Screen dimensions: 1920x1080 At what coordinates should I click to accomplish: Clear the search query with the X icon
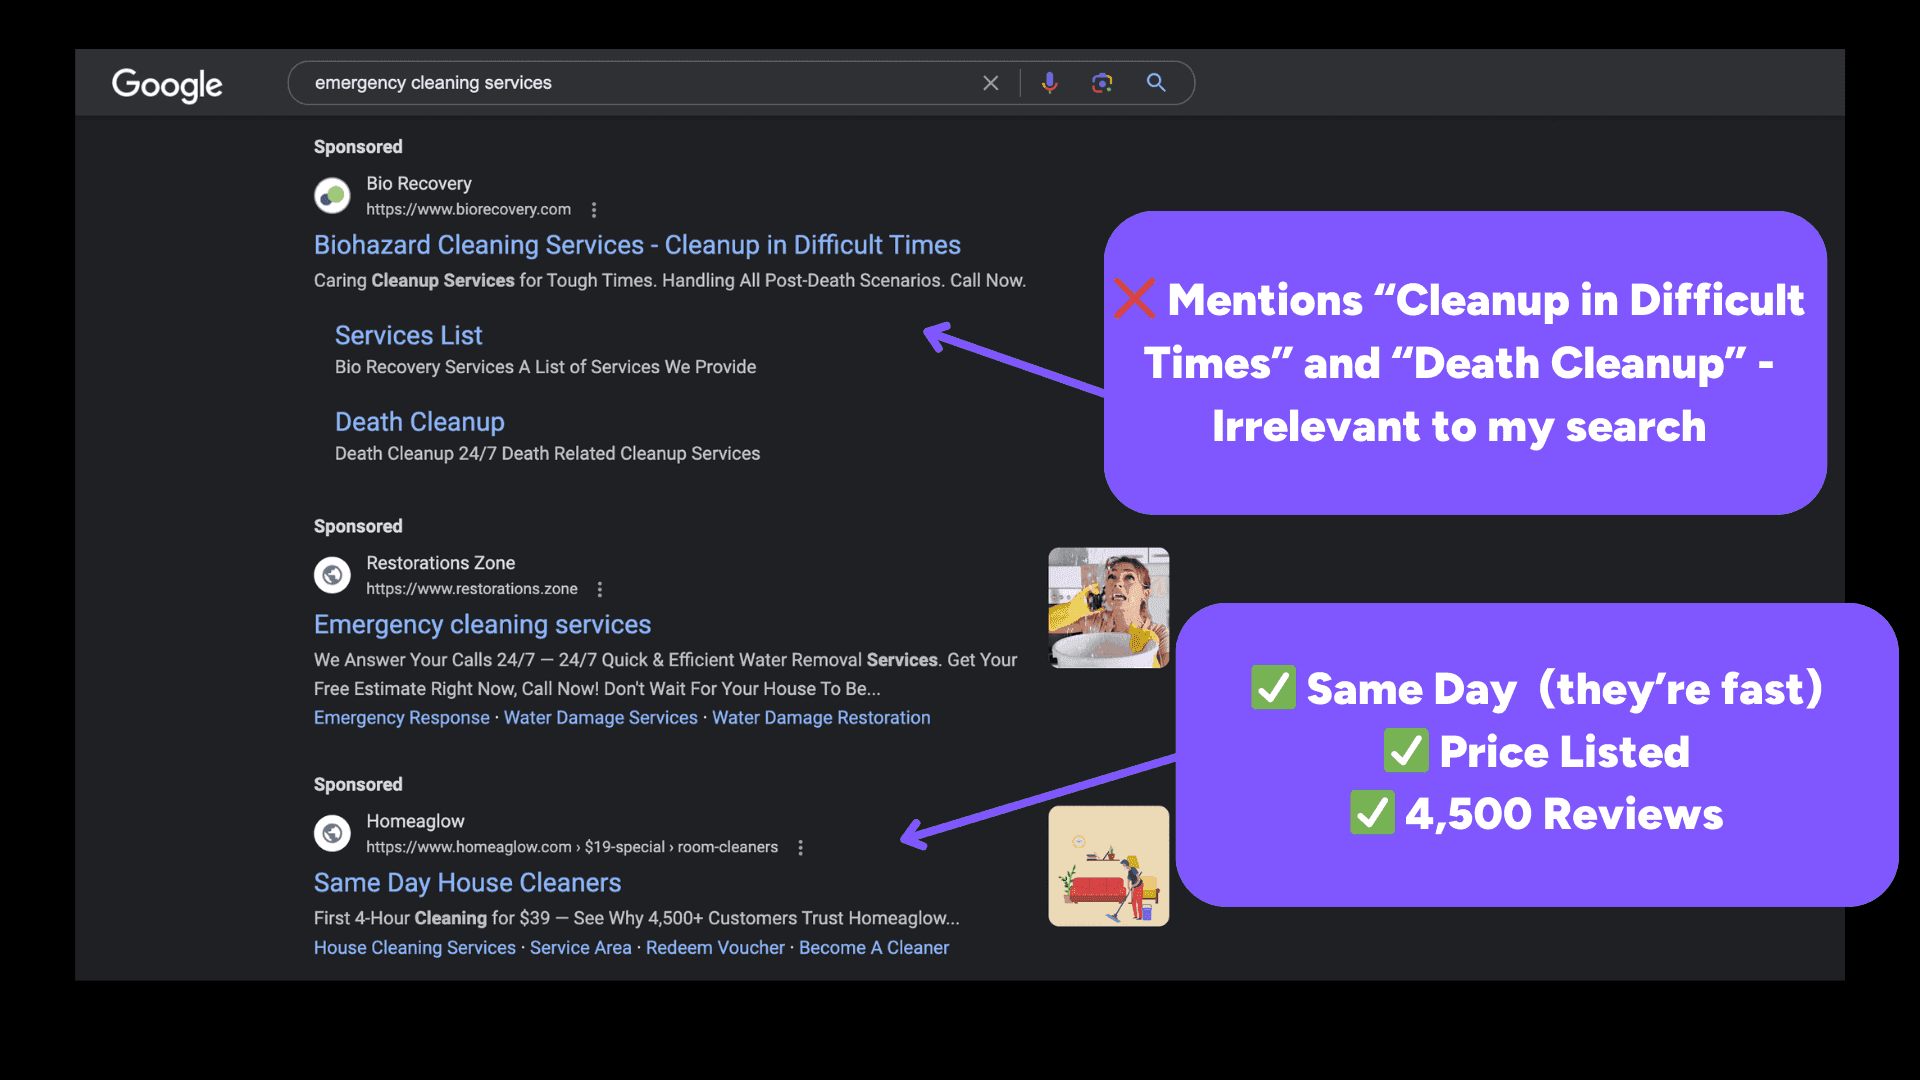[x=991, y=83]
